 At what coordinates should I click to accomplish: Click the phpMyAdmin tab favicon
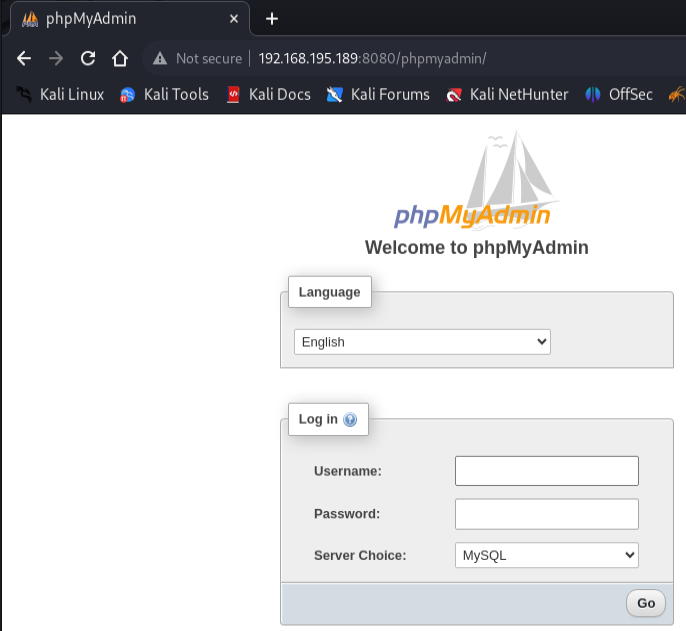(30, 19)
